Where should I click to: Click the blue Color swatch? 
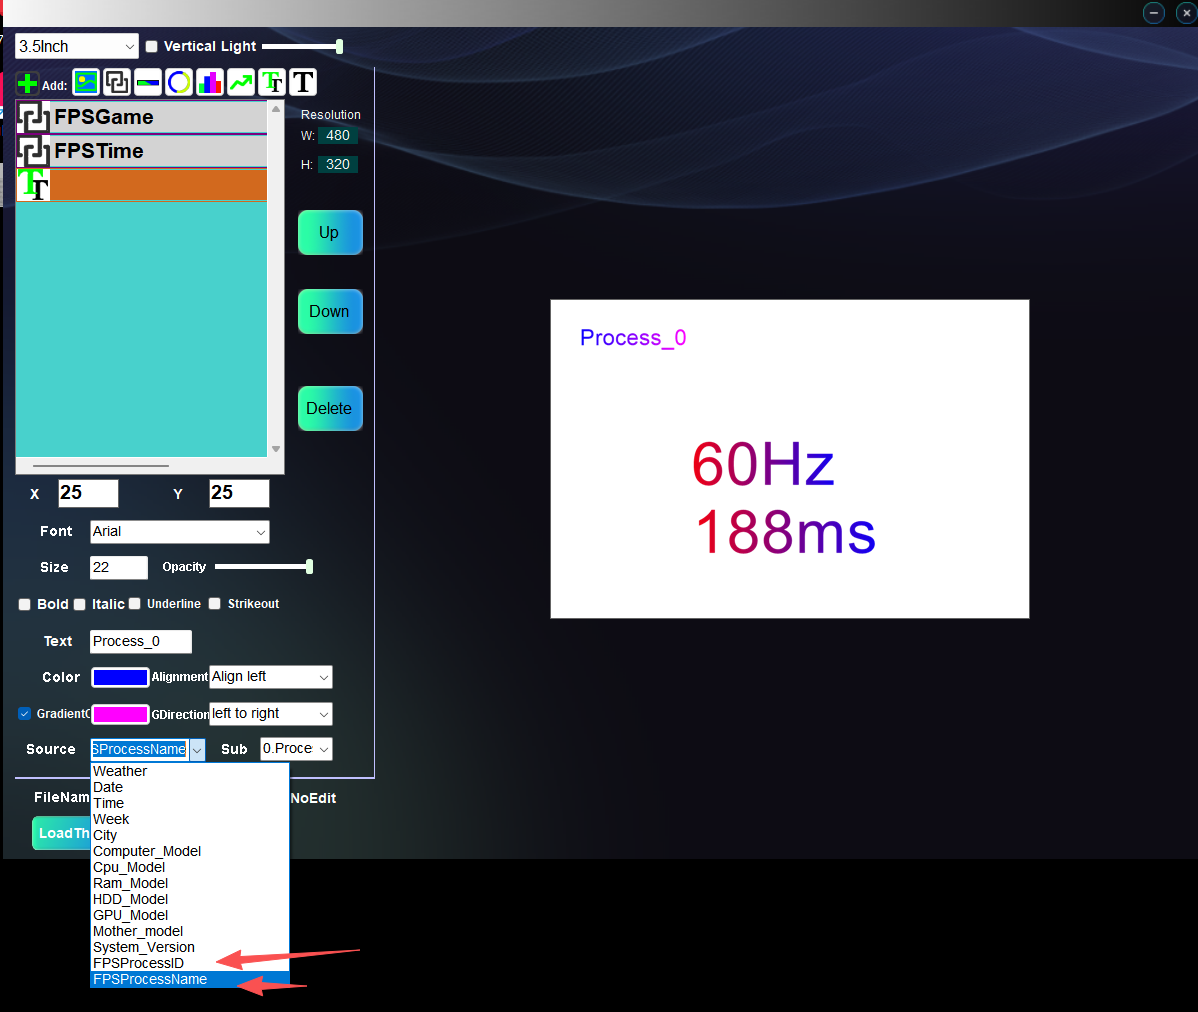120,677
